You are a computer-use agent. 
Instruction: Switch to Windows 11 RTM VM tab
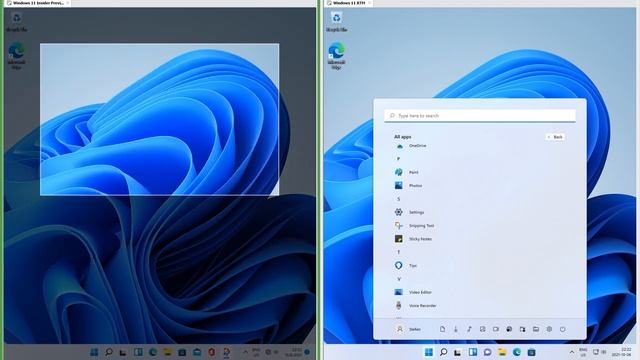(349, 3)
